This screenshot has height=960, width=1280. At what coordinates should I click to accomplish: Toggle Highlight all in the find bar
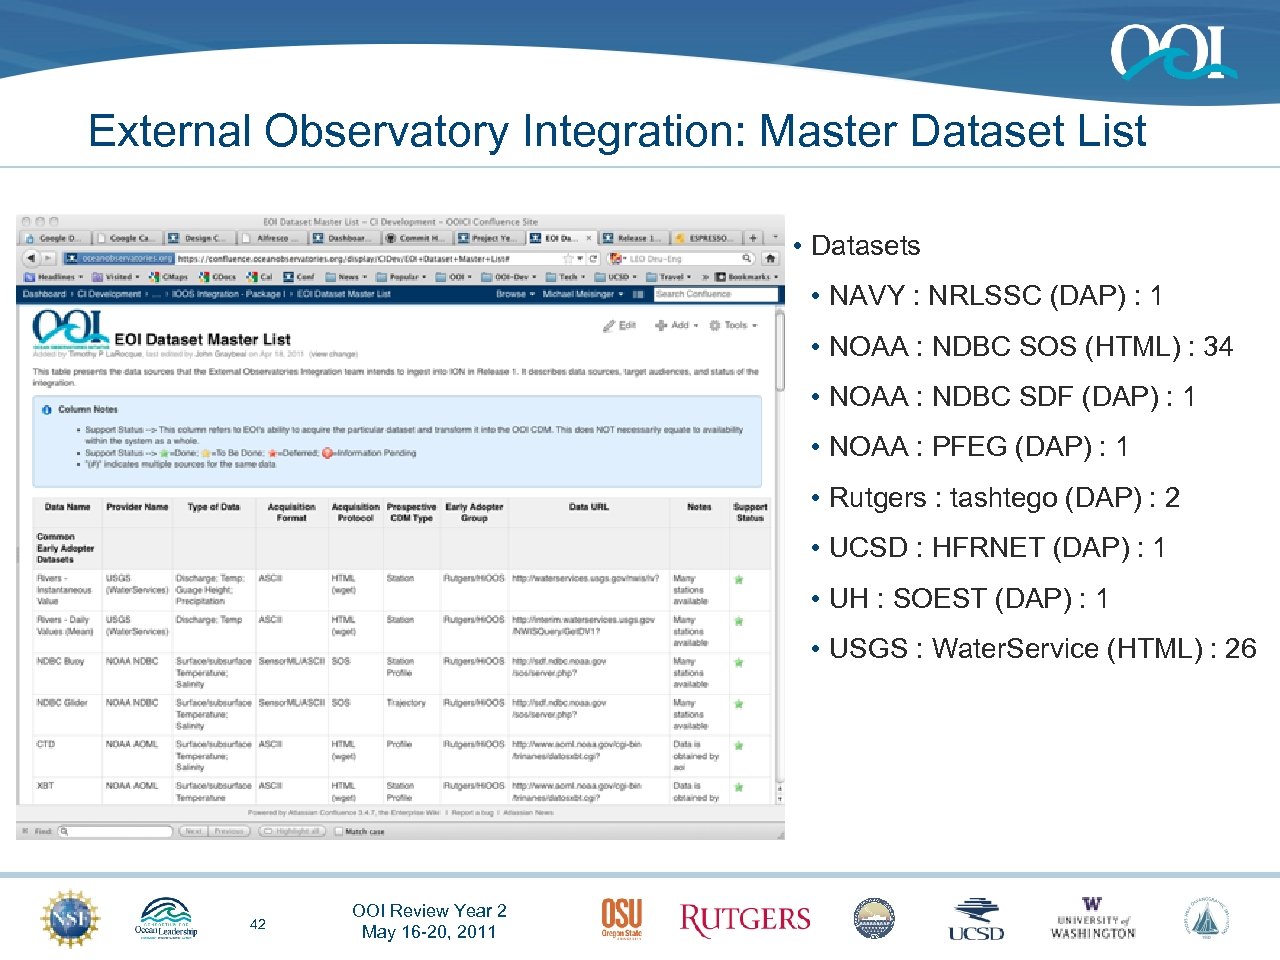pyautogui.click(x=292, y=831)
